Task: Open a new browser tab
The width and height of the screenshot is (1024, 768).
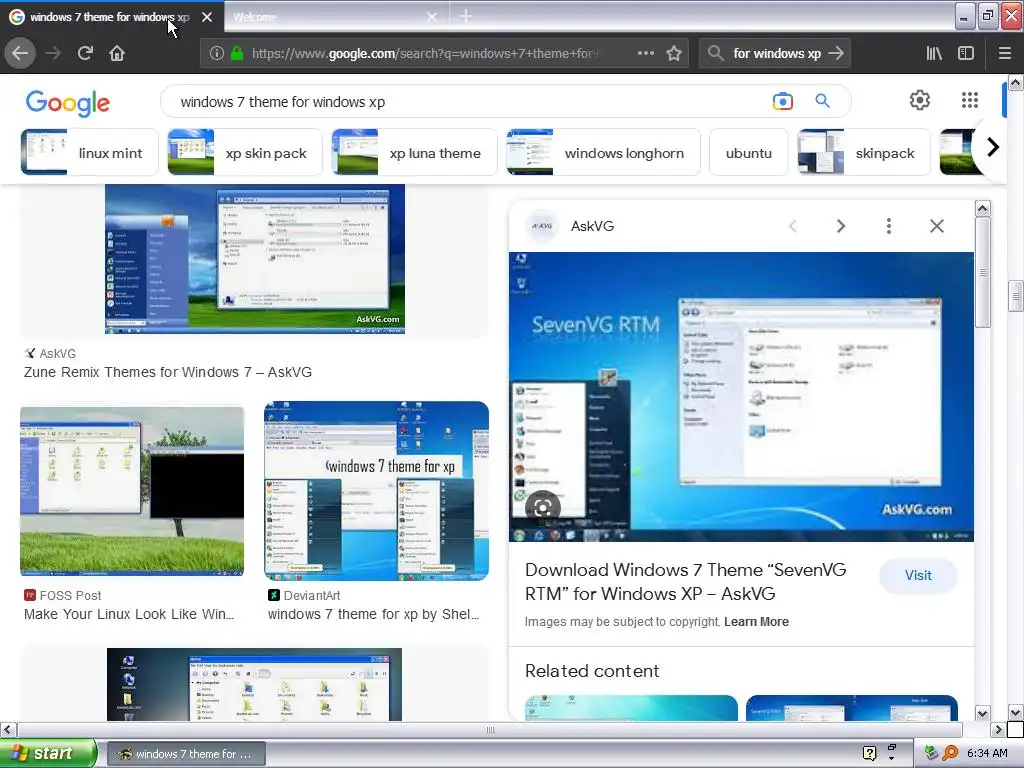Action: (466, 16)
